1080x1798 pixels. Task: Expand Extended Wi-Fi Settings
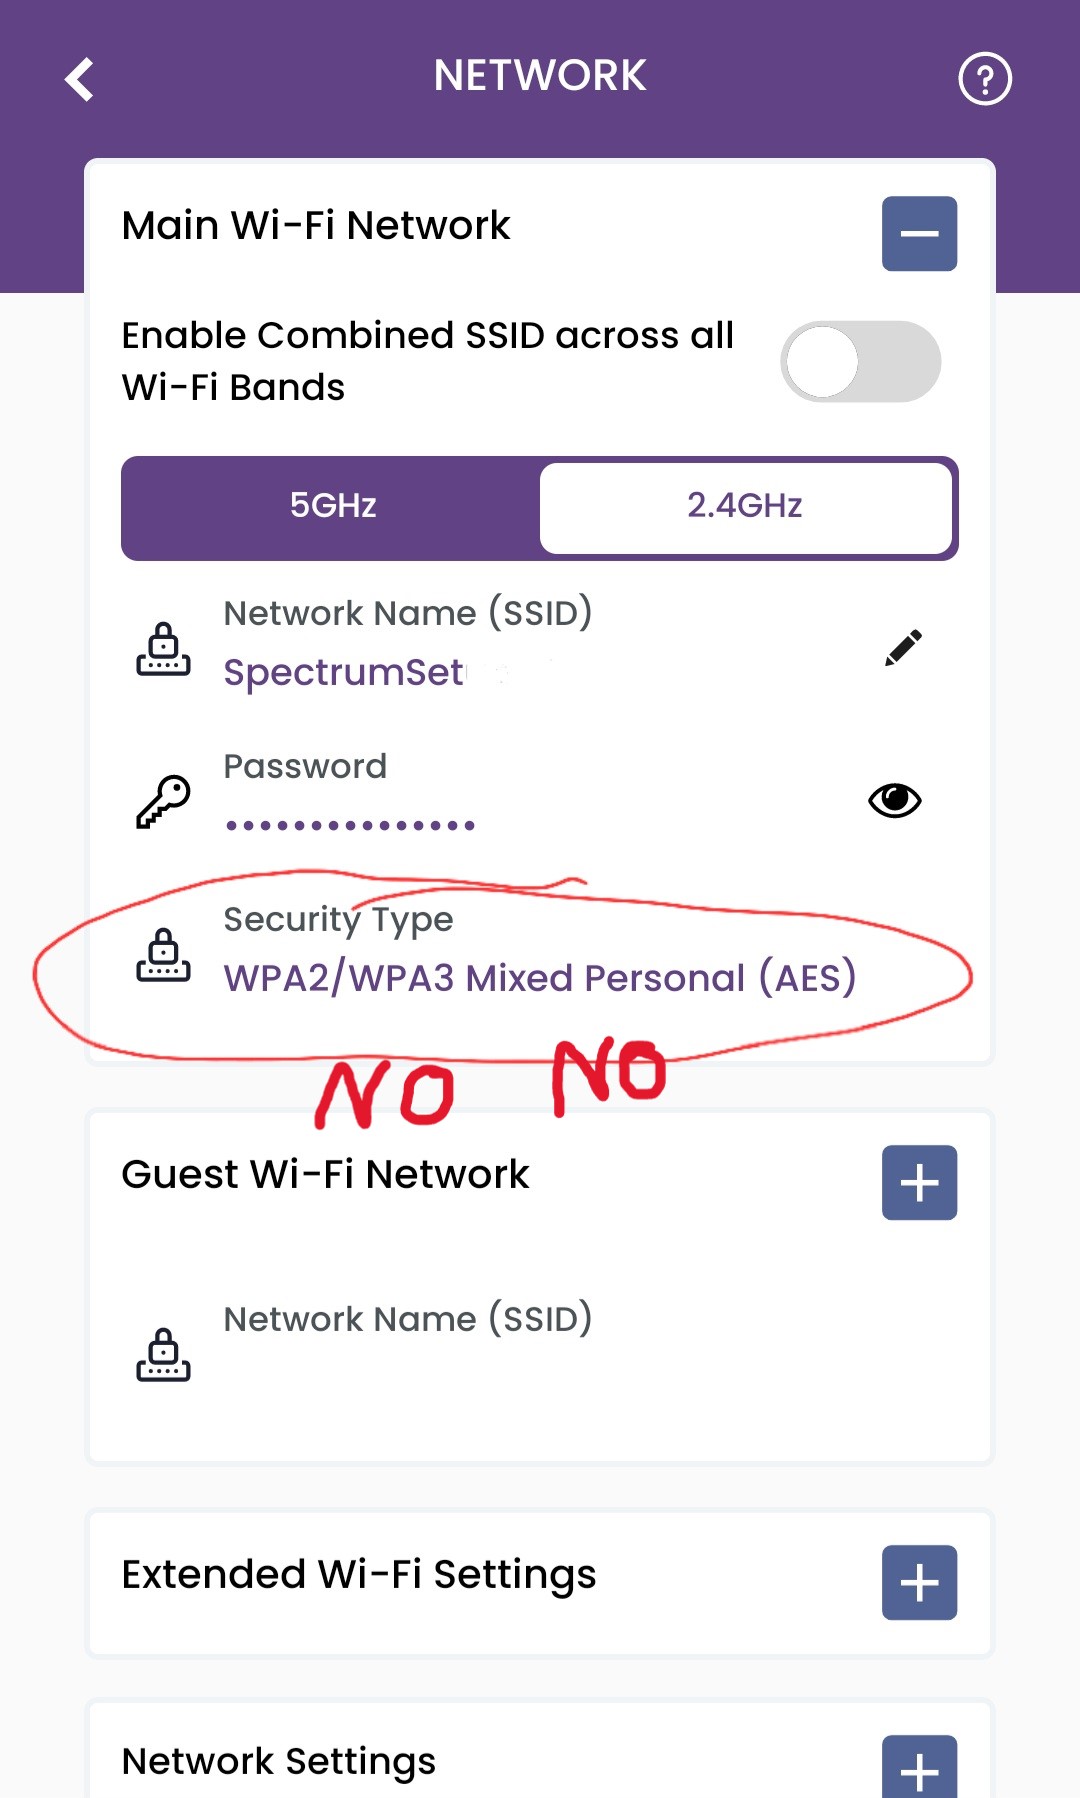[x=919, y=1583]
